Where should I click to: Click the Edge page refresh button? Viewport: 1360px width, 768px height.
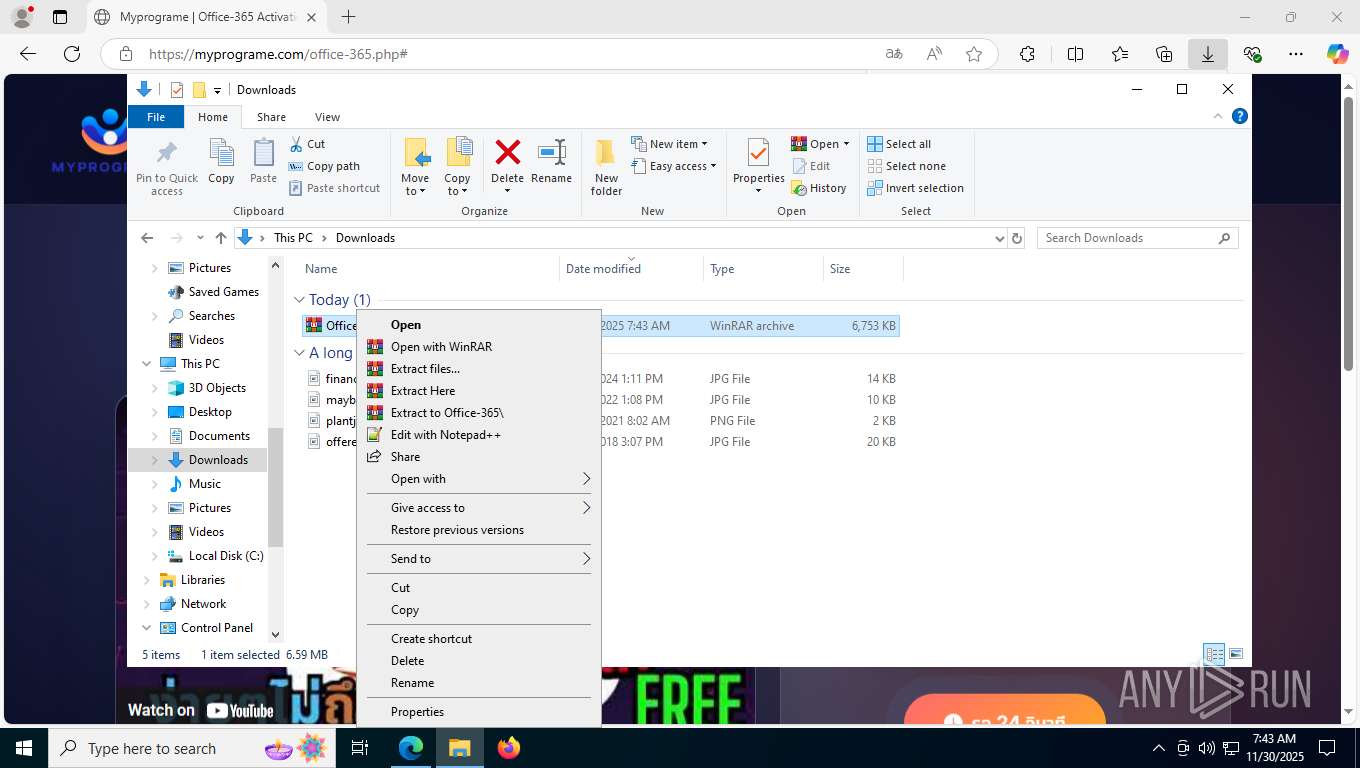click(72, 54)
